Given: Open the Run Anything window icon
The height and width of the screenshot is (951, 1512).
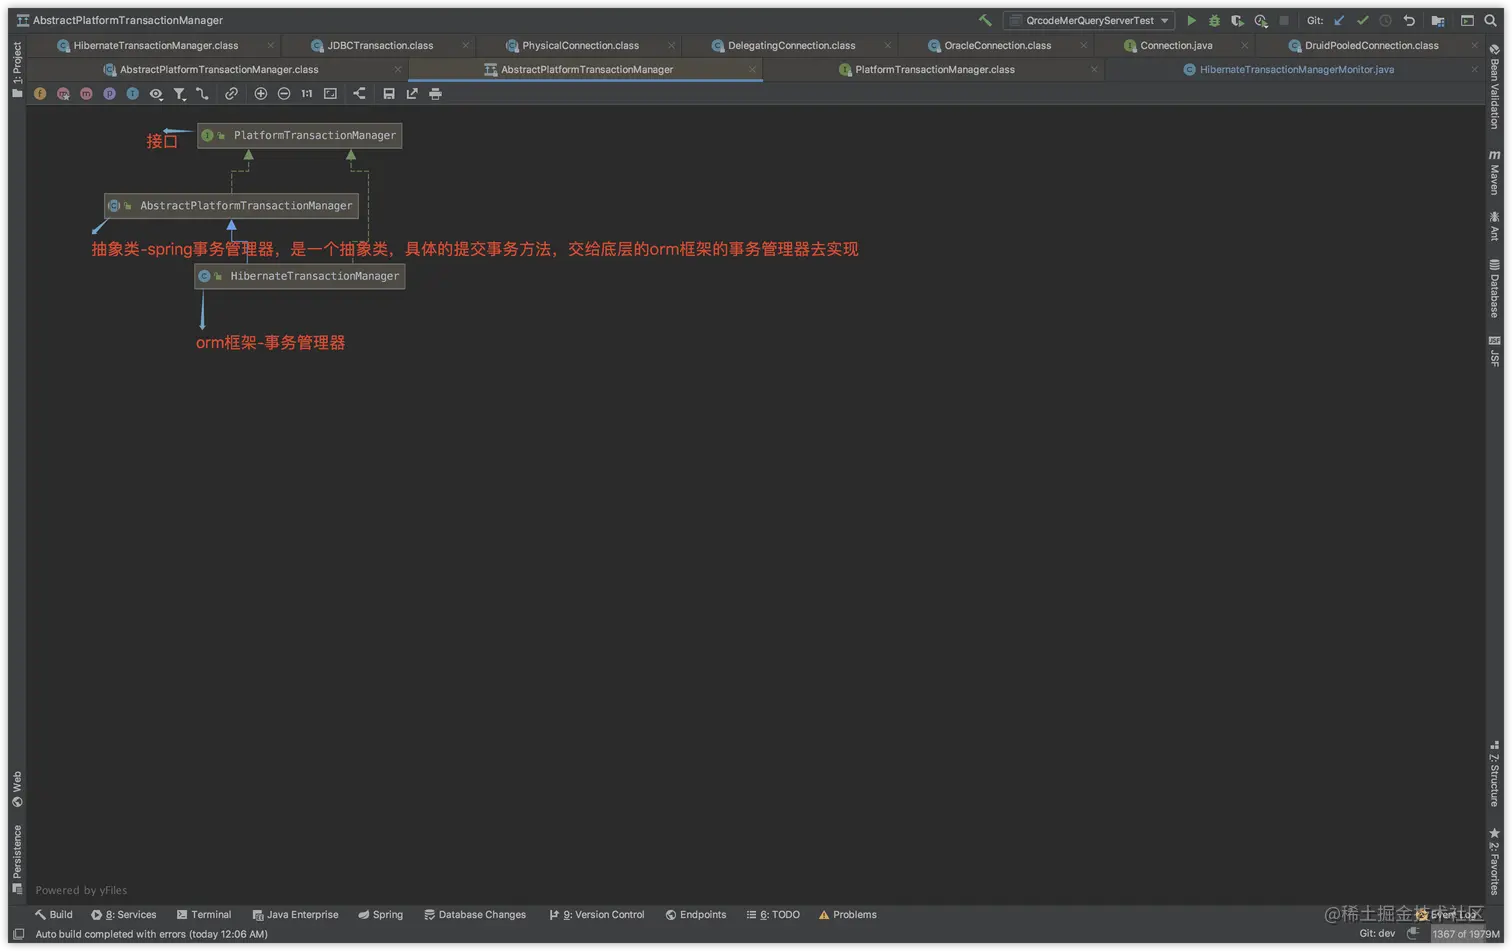Looking at the screenshot, I should click(x=1467, y=20).
